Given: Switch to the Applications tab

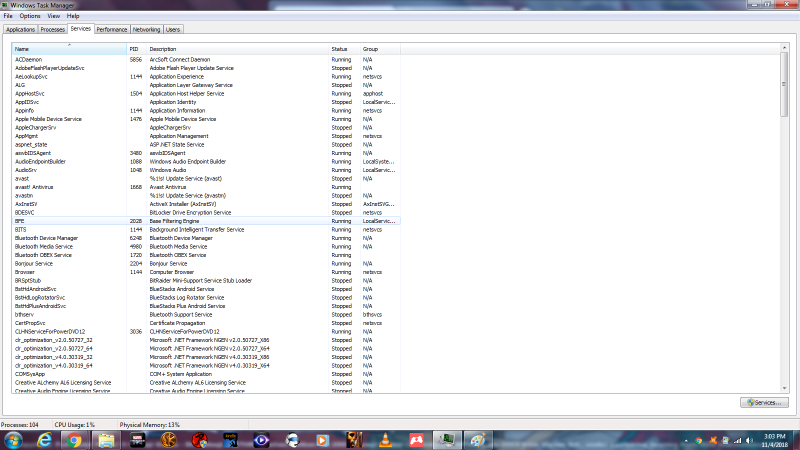Looking at the screenshot, I should (20, 30).
